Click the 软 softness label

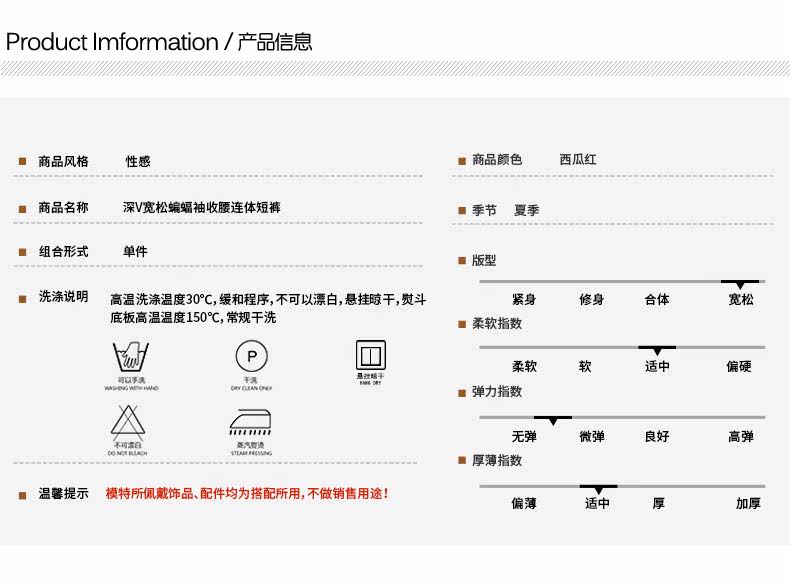585,366
